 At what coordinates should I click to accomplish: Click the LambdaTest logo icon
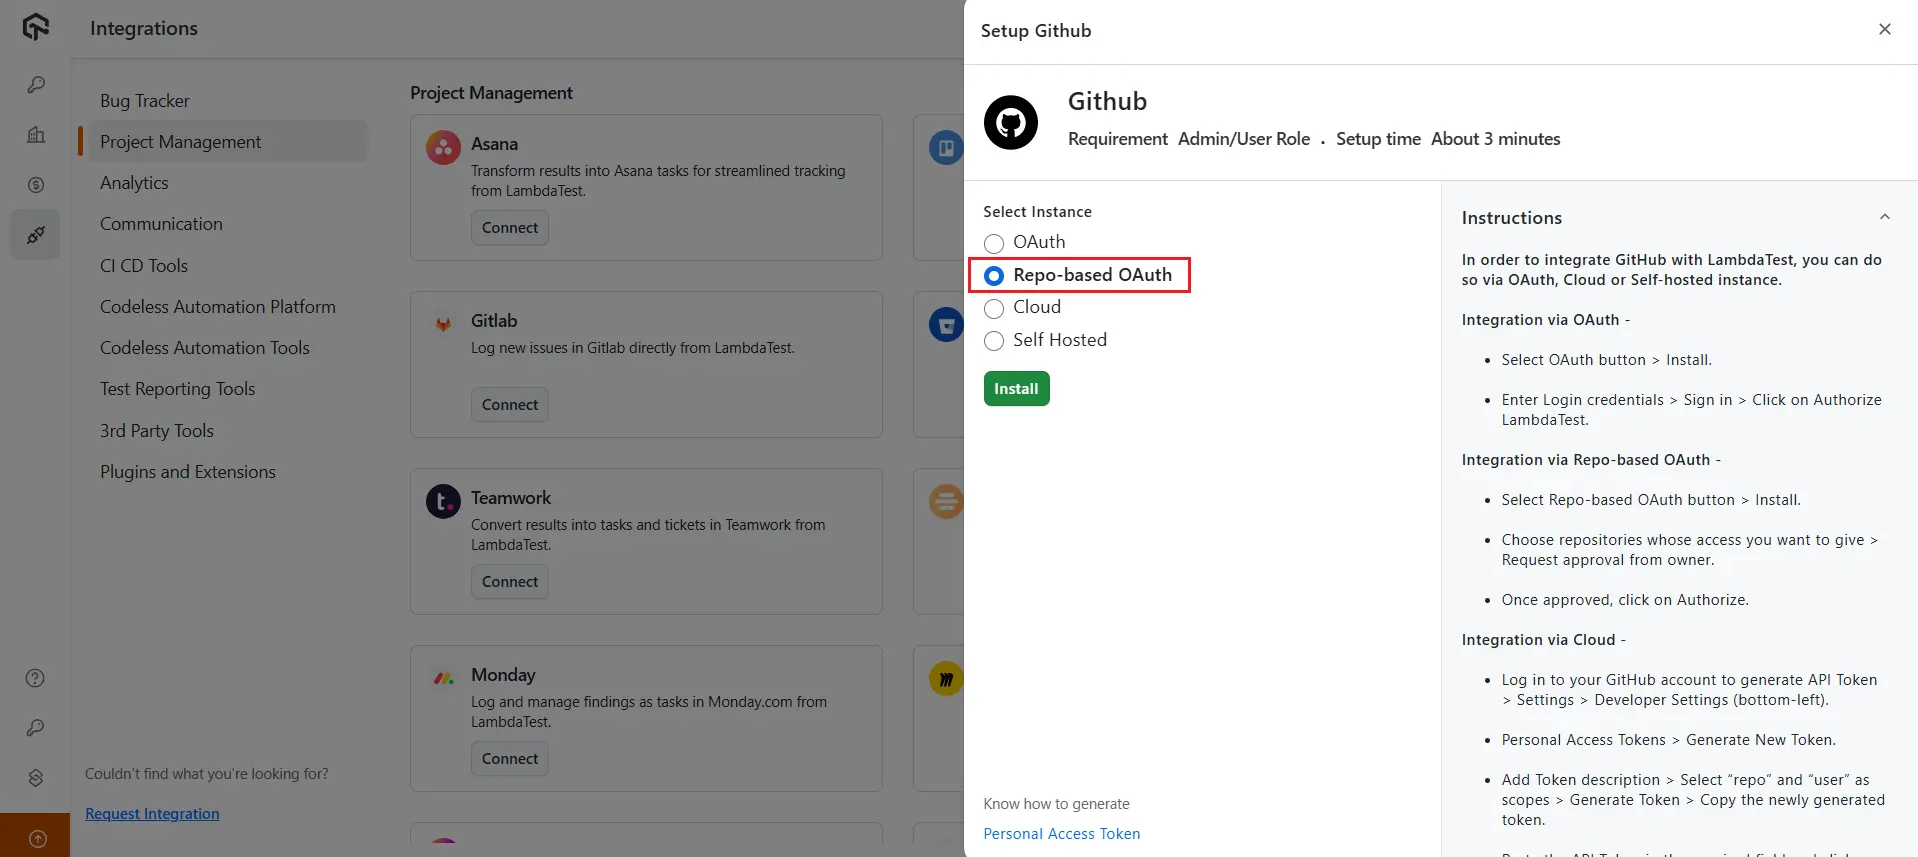(x=35, y=27)
